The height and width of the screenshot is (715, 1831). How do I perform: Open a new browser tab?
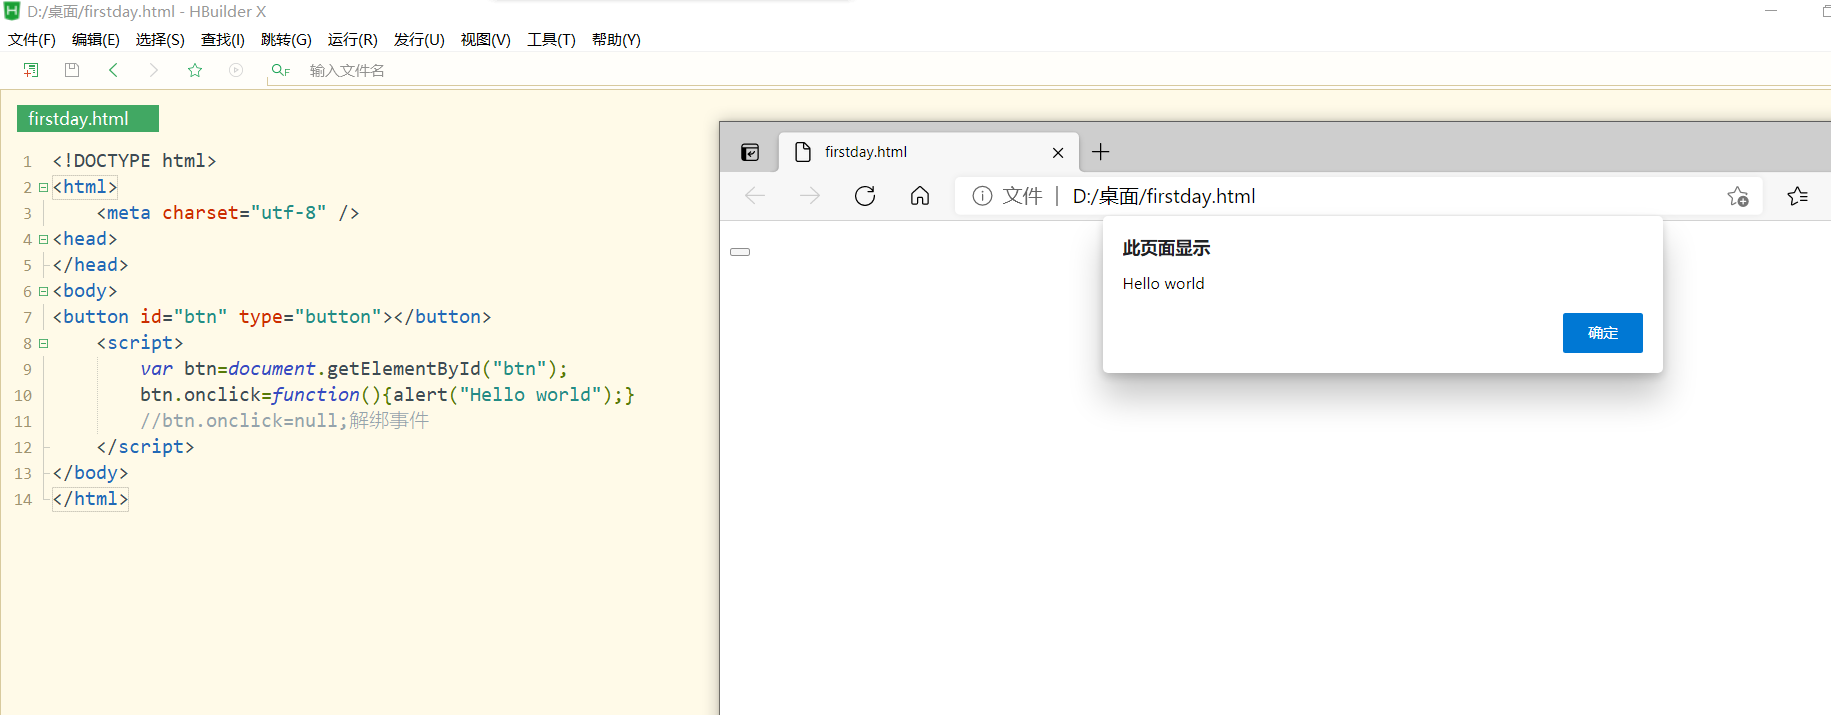click(x=1101, y=152)
